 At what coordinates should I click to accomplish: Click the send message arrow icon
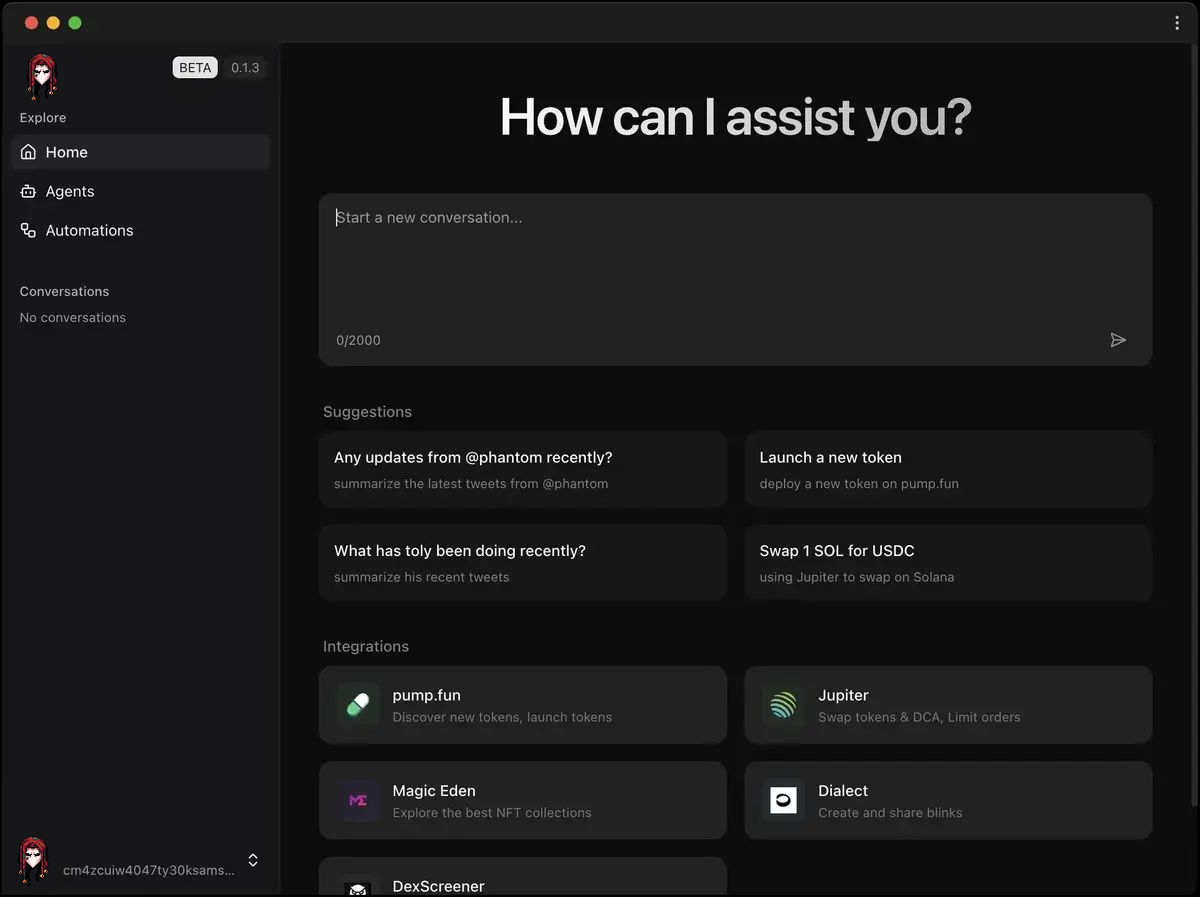click(1118, 340)
